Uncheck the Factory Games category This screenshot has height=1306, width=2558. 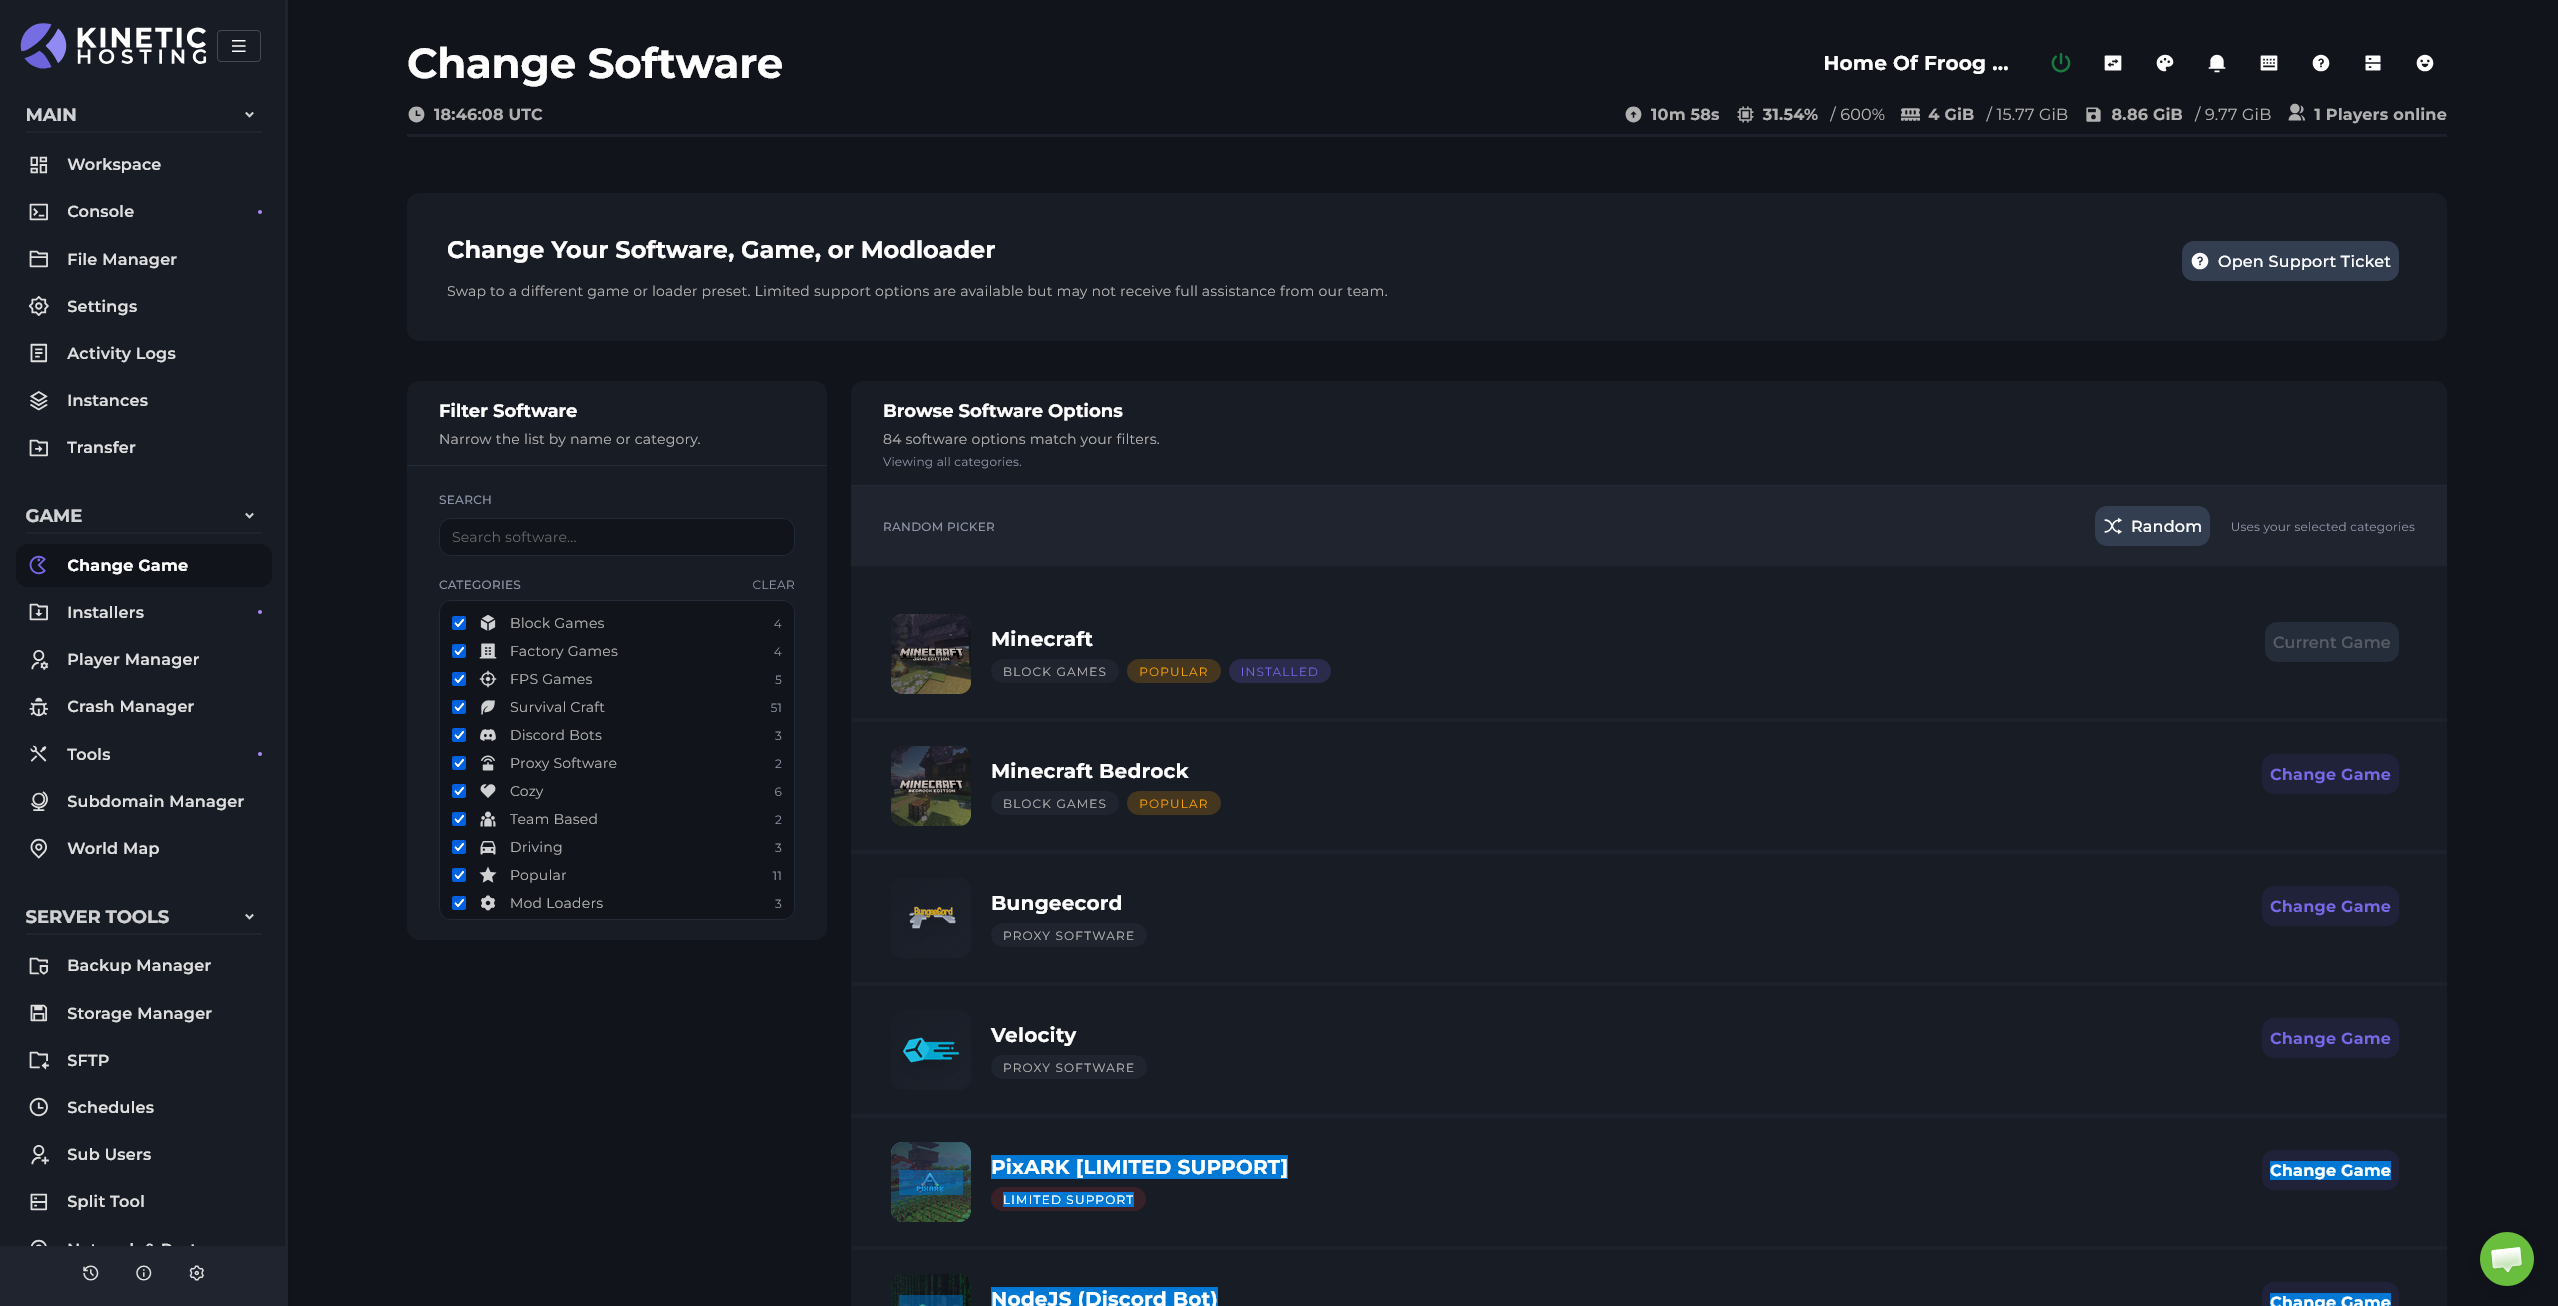pyautogui.click(x=459, y=650)
